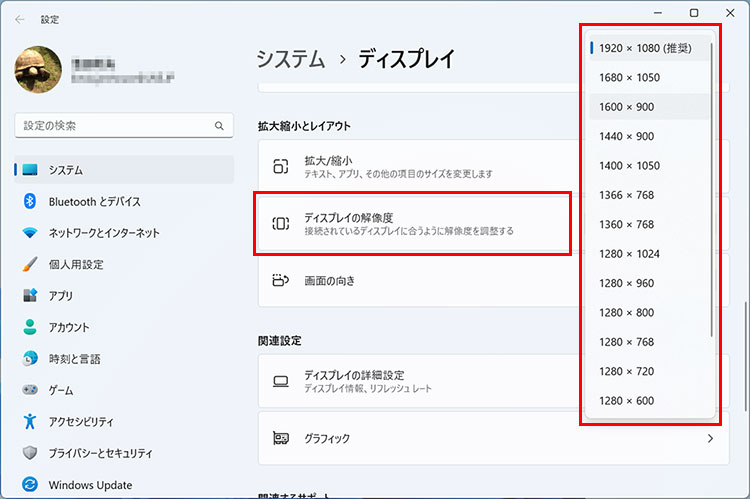The height and width of the screenshot is (499, 750).
Task: Open 時刻と言語 navigation item
Action: (74, 358)
